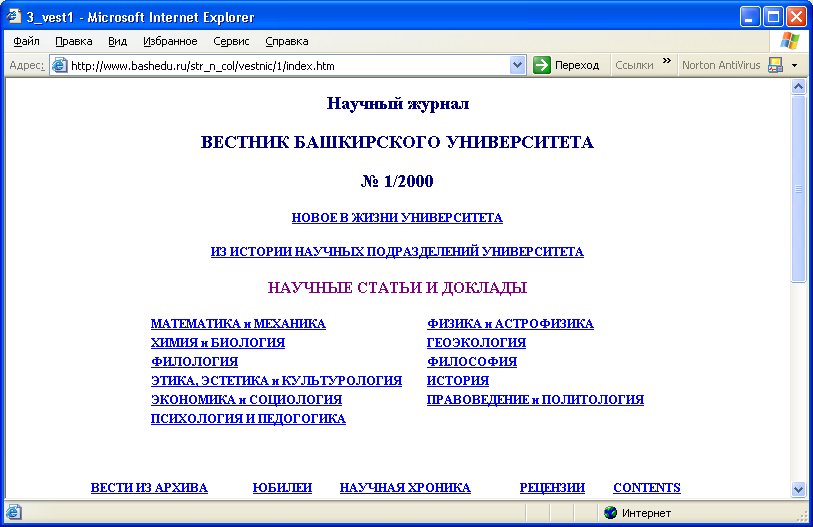Click the Windows flag logo

point(790,41)
